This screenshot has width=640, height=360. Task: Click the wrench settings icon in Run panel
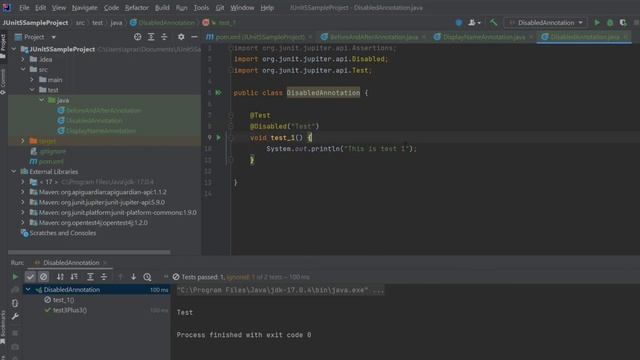pyautogui.click(x=15, y=316)
